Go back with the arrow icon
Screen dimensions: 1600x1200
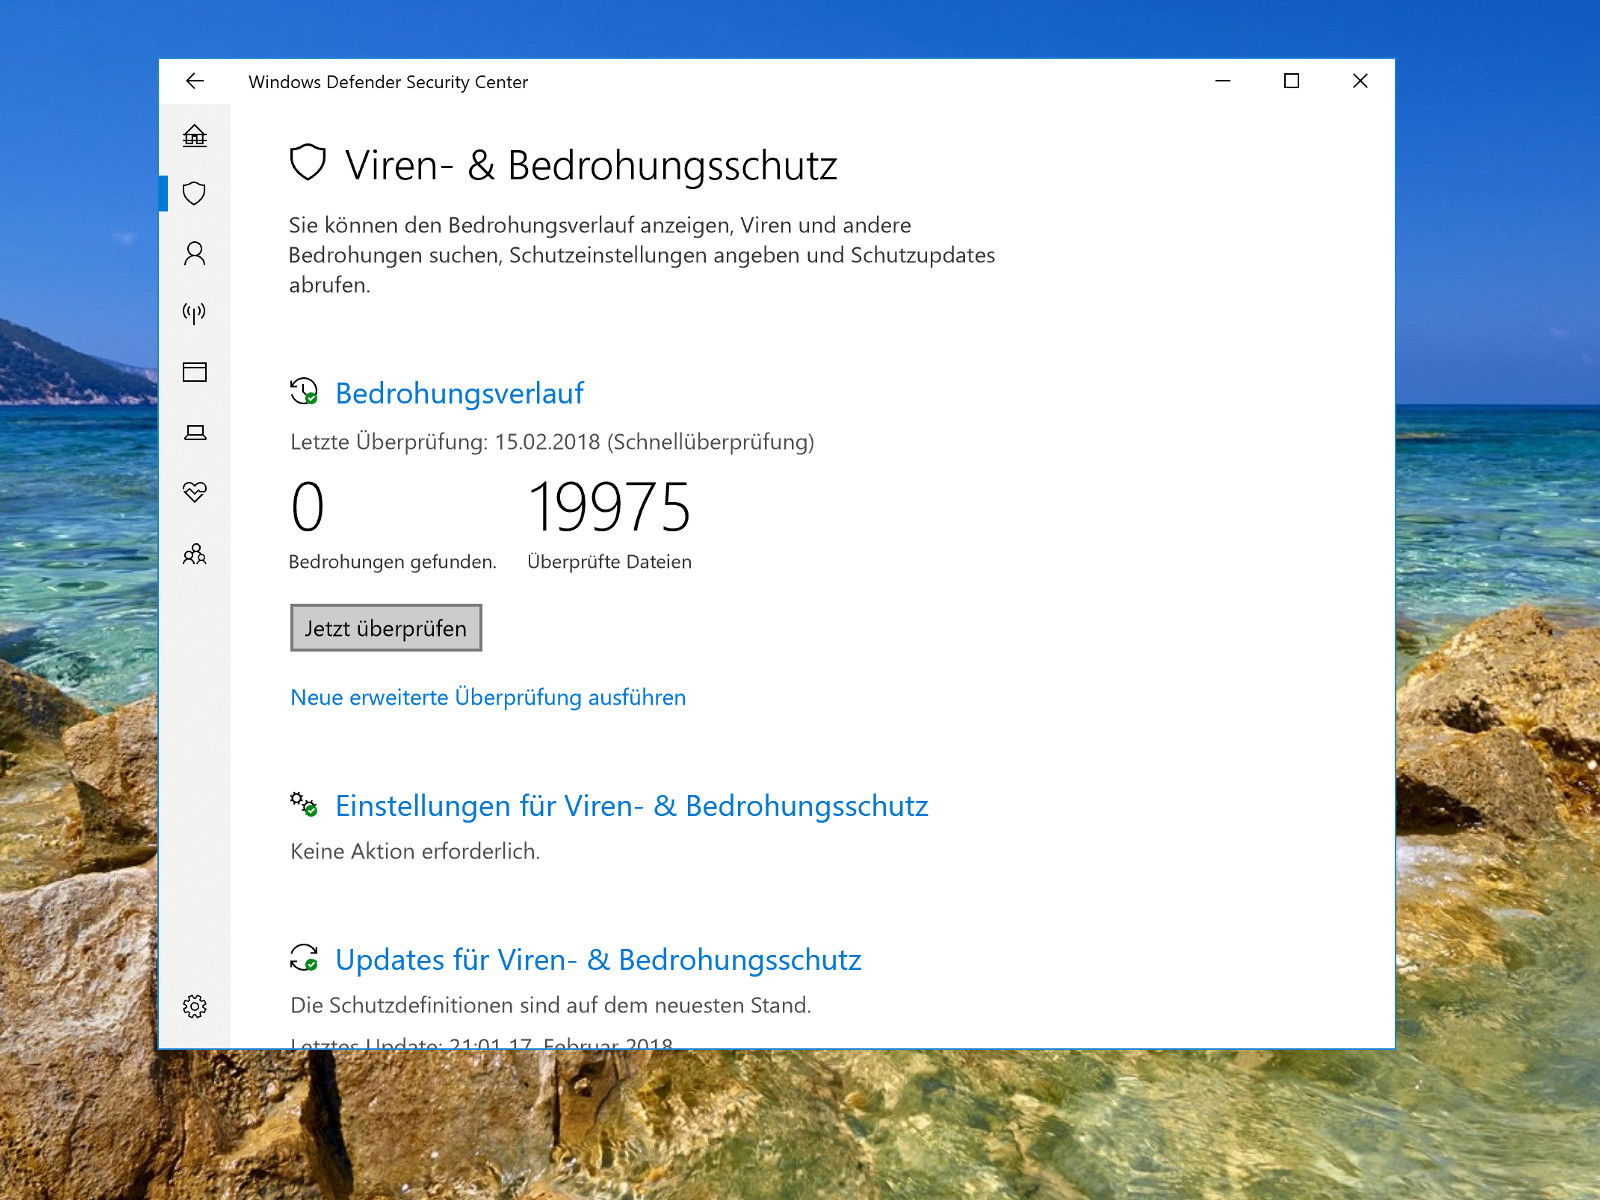click(x=195, y=81)
